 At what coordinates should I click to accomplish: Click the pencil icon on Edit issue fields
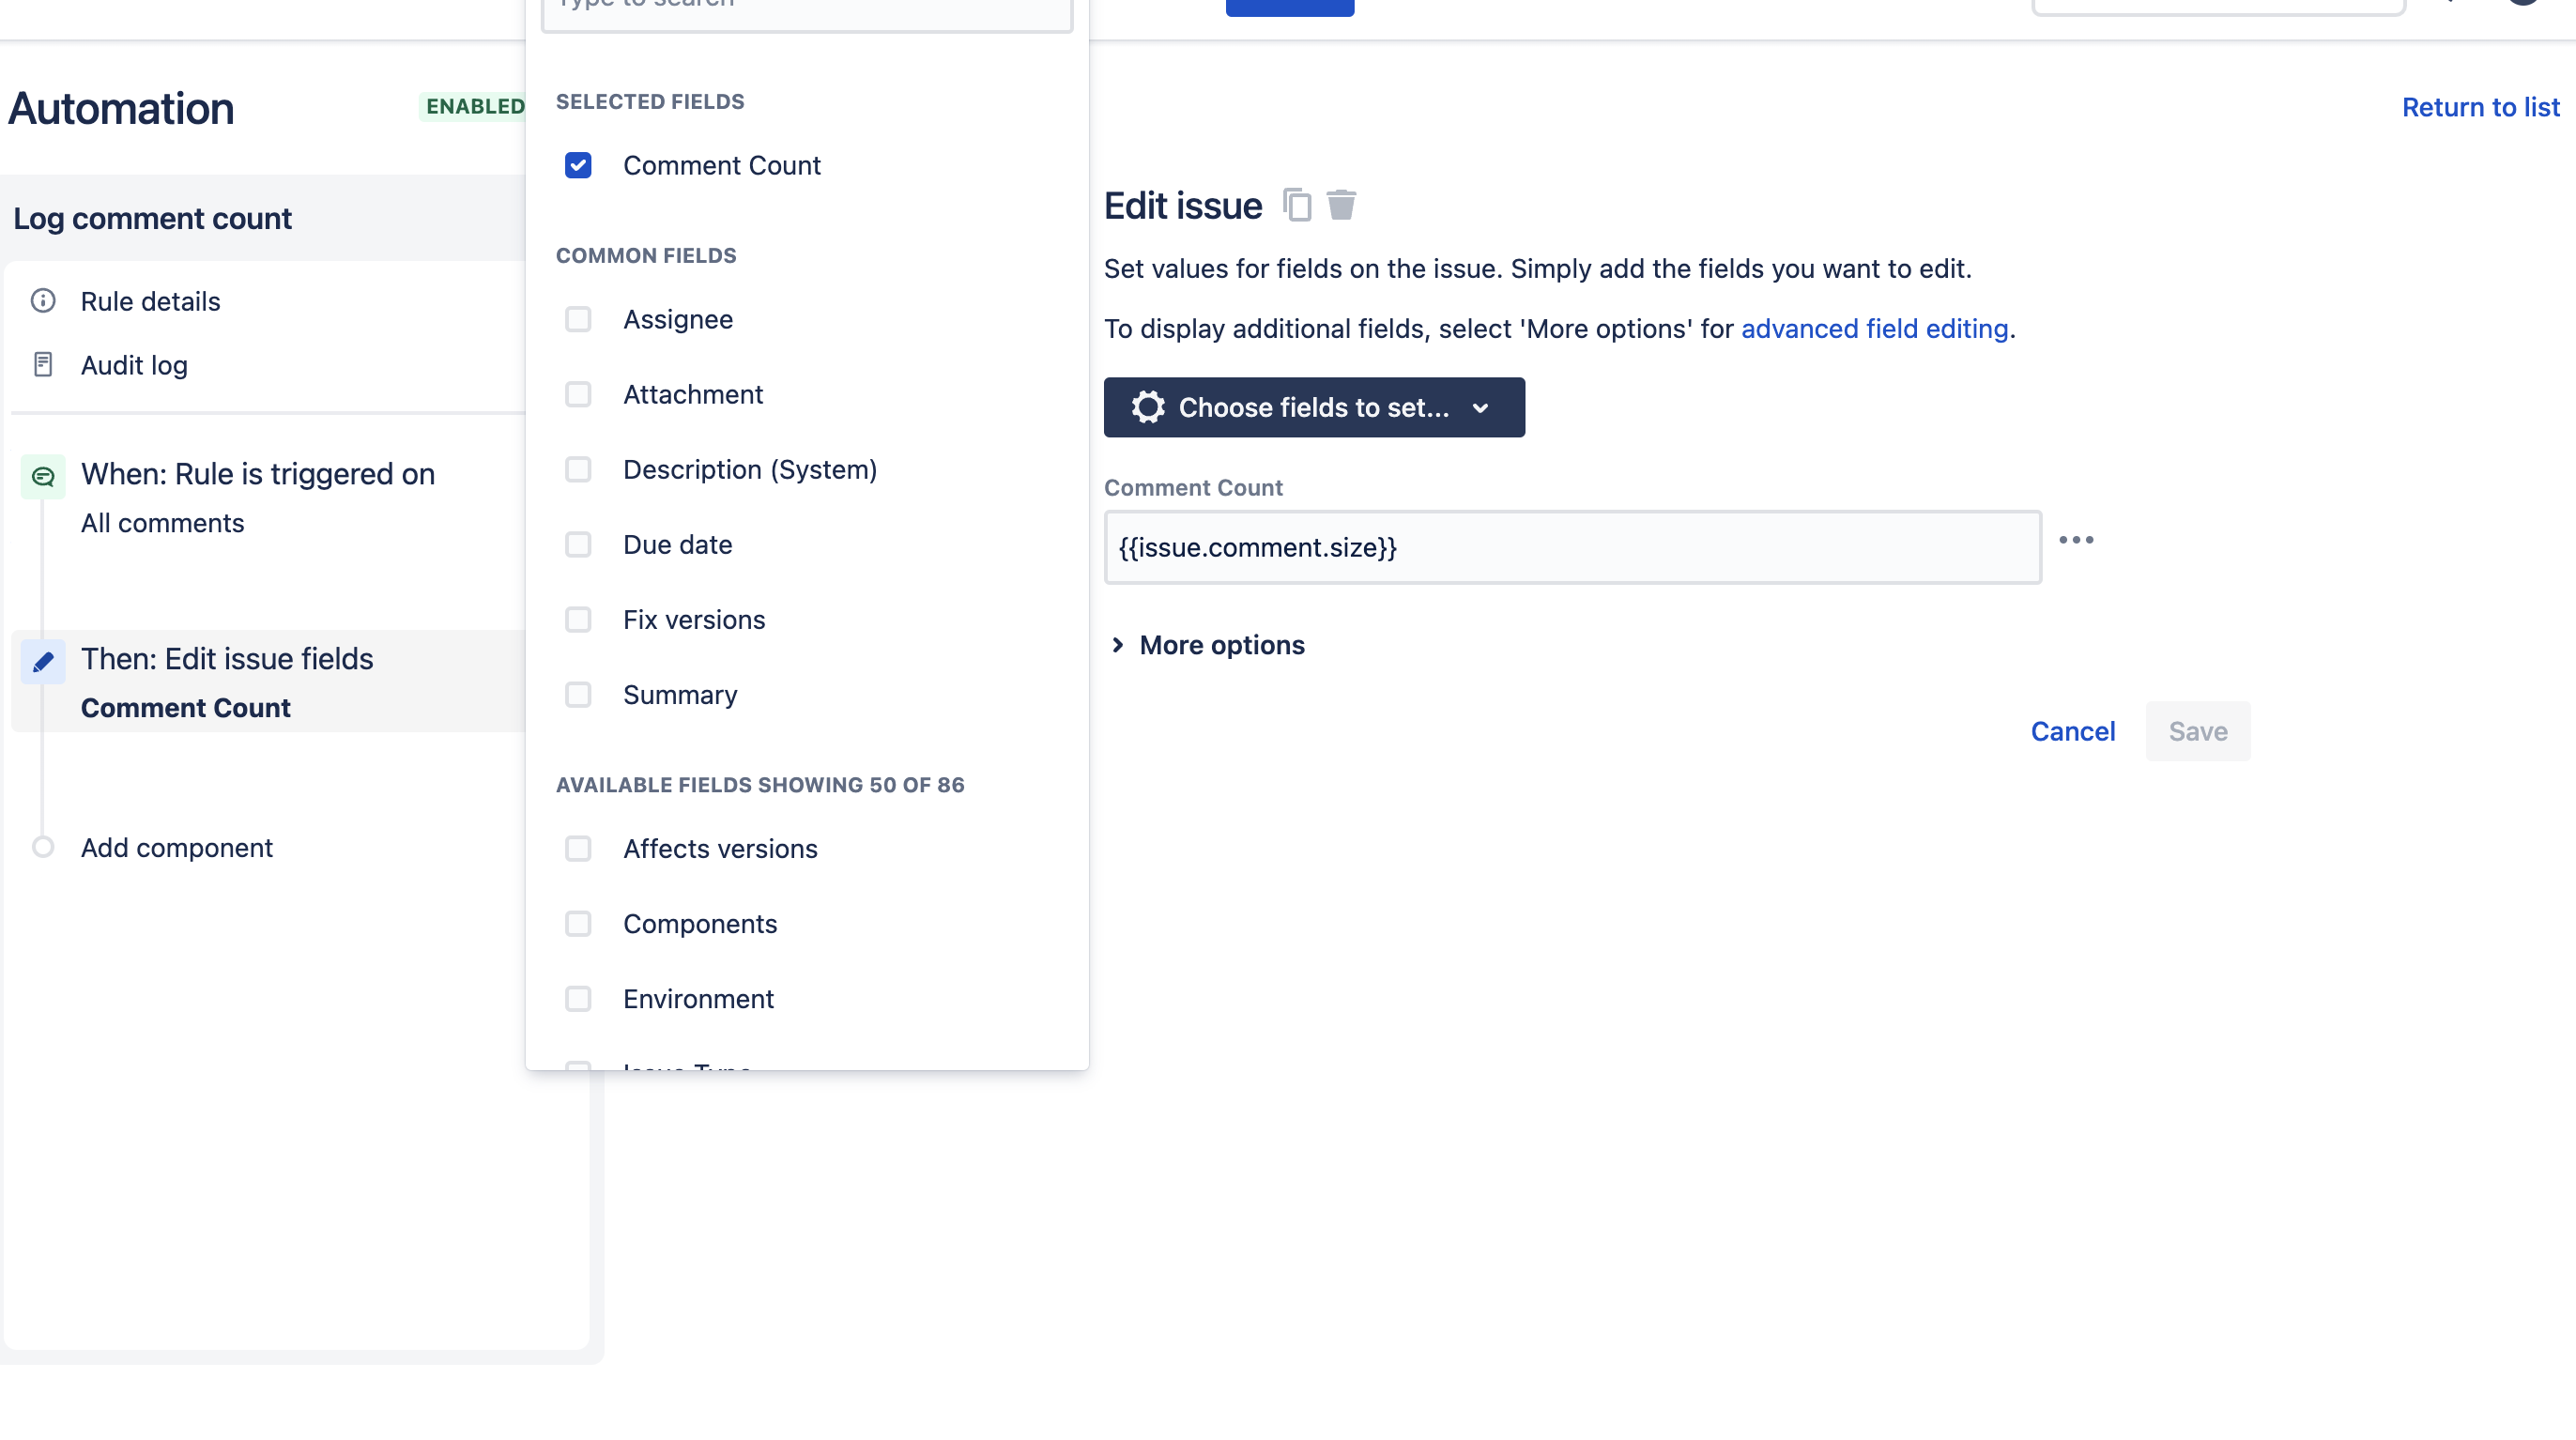[x=42, y=660]
